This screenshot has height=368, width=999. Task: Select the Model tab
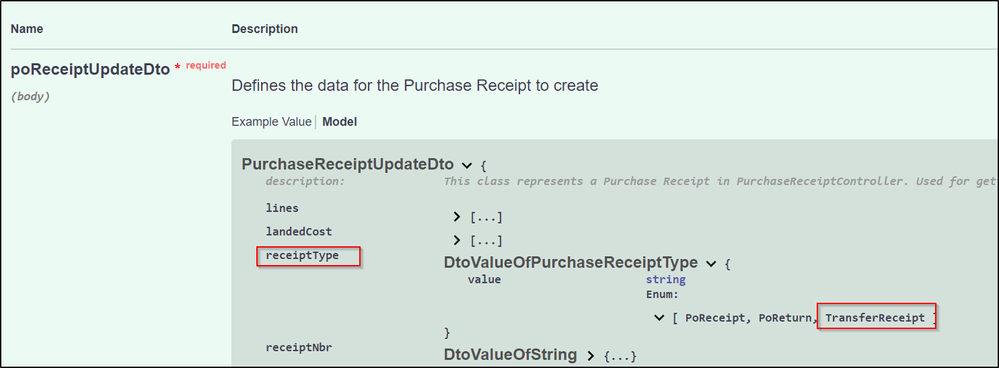coord(340,122)
